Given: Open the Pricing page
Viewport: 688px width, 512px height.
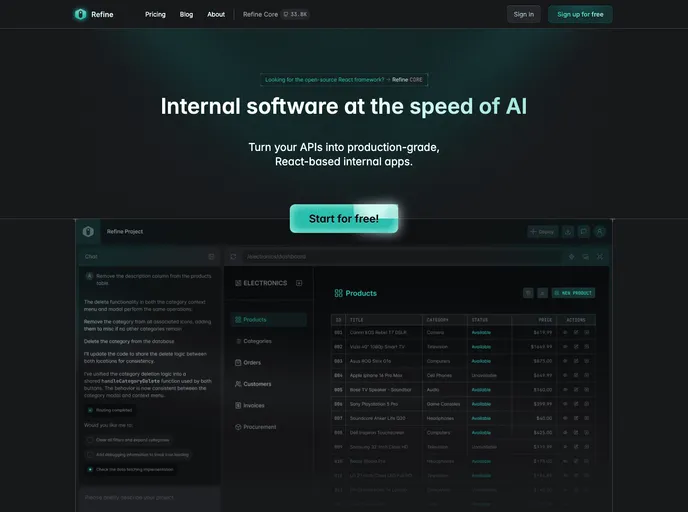Looking at the screenshot, I should tap(155, 15).
